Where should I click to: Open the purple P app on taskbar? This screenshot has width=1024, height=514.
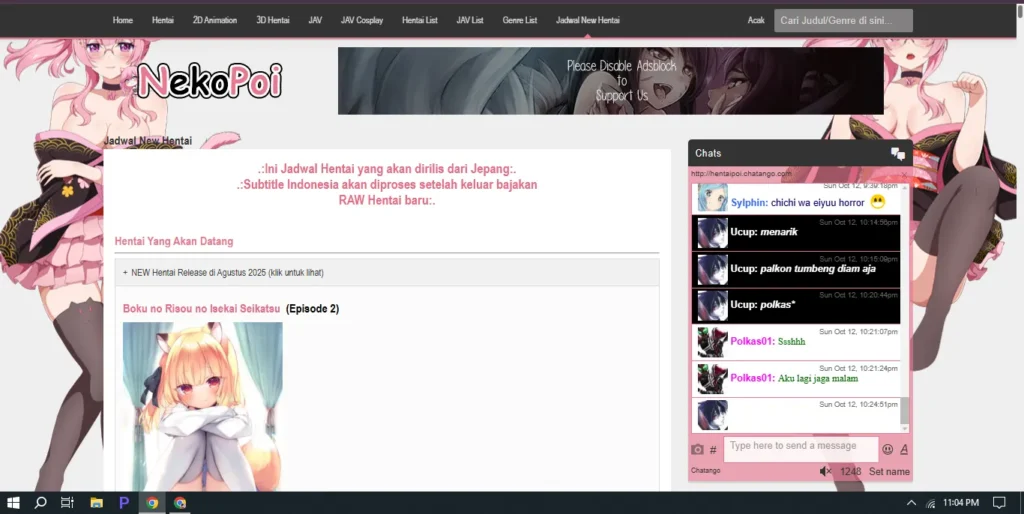(124, 502)
